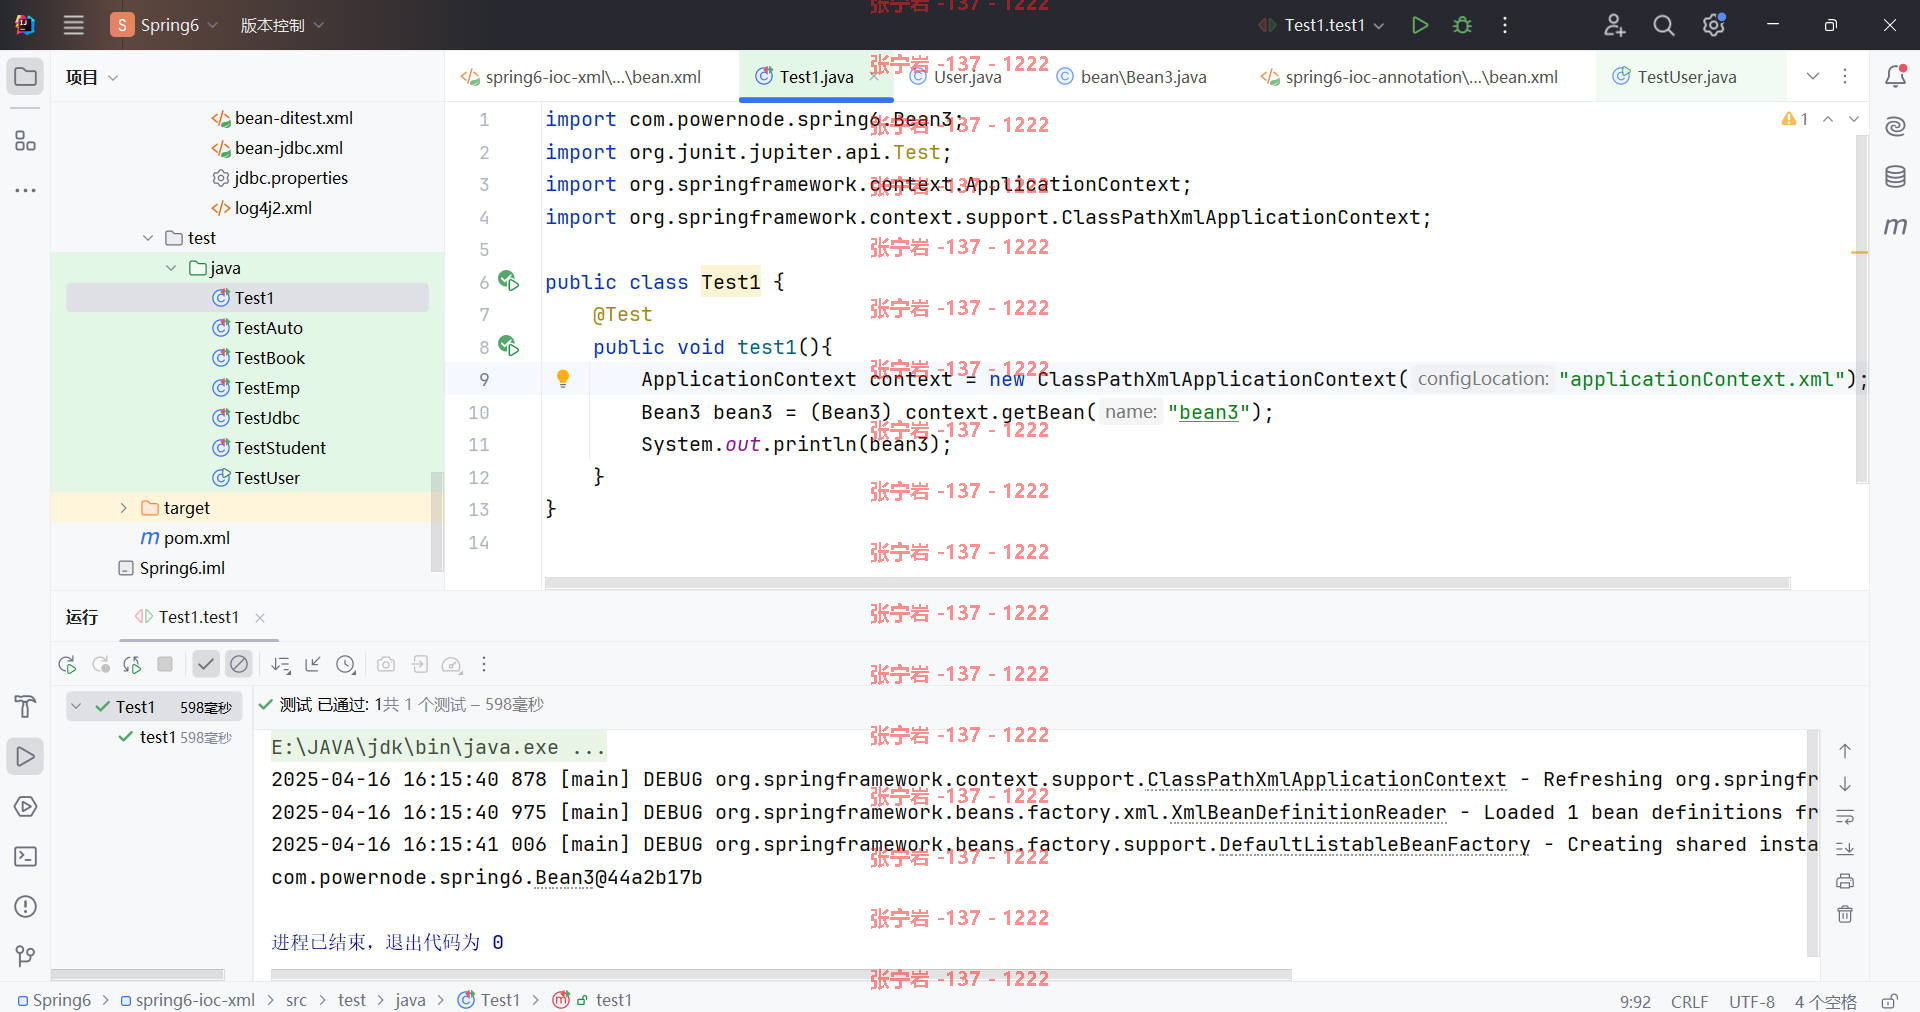Toggle soft-wrap in console

[x=1845, y=816]
